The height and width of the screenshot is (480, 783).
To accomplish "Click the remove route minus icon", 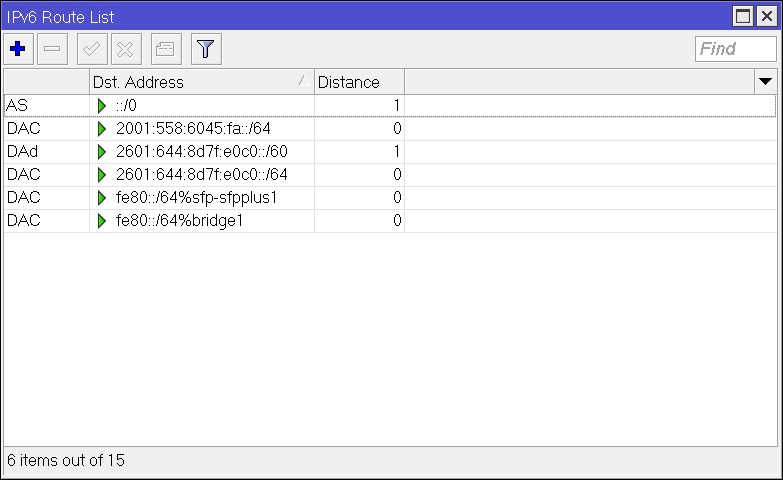I will [52, 49].
